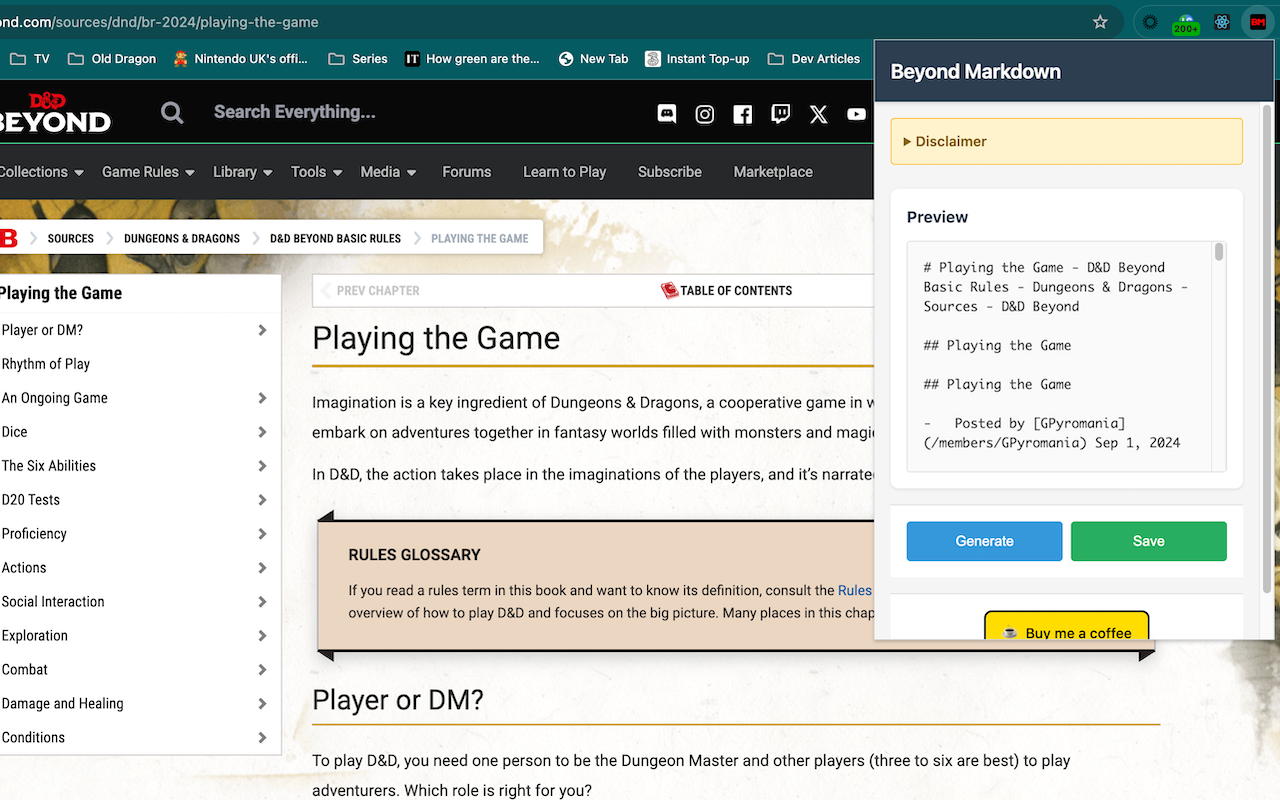Image resolution: width=1280 pixels, height=800 pixels.
Task: Click the red Table of Contents book icon
Action: coord(669,290)
